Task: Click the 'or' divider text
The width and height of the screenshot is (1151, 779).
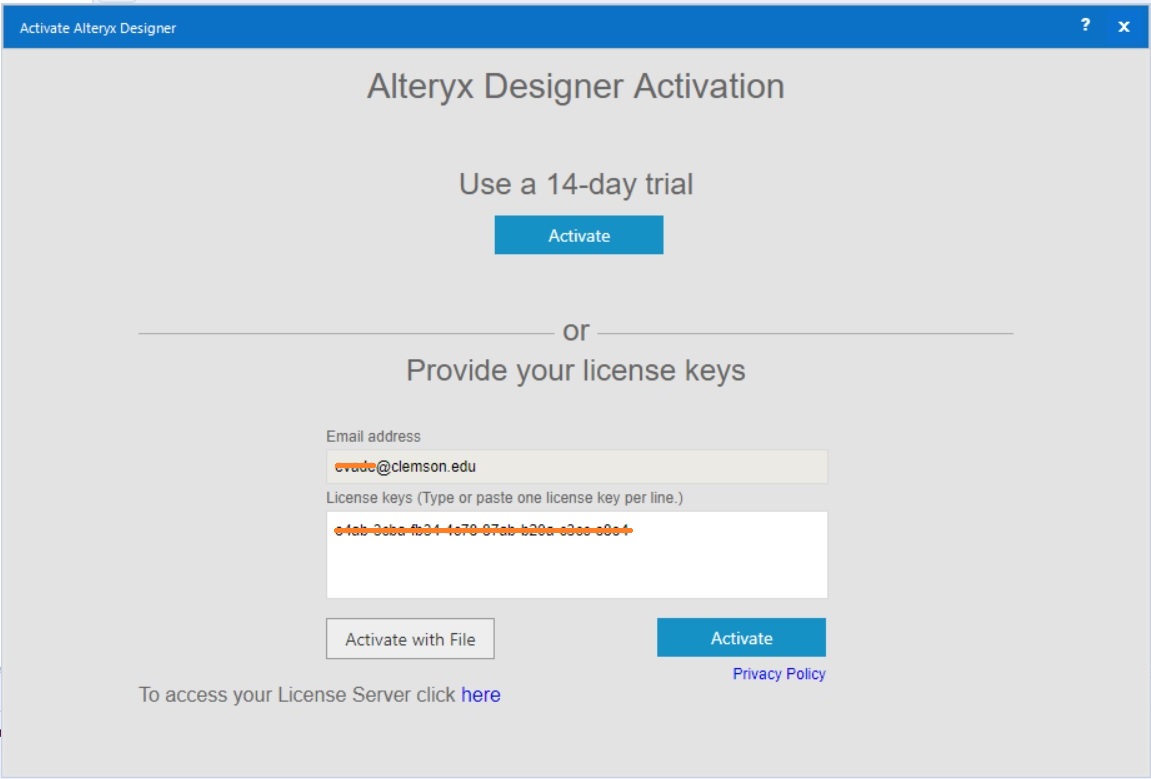Action: pyautogui.click(x=576, y=331)
